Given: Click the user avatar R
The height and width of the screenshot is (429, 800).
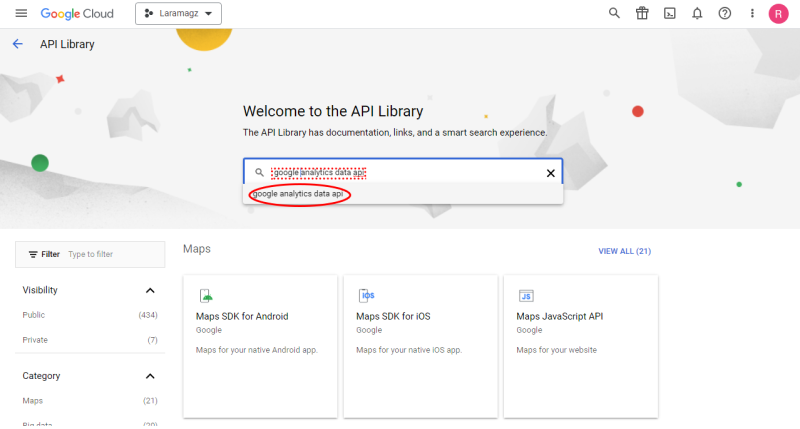Looking at the screenshot, I should [778, 14].
